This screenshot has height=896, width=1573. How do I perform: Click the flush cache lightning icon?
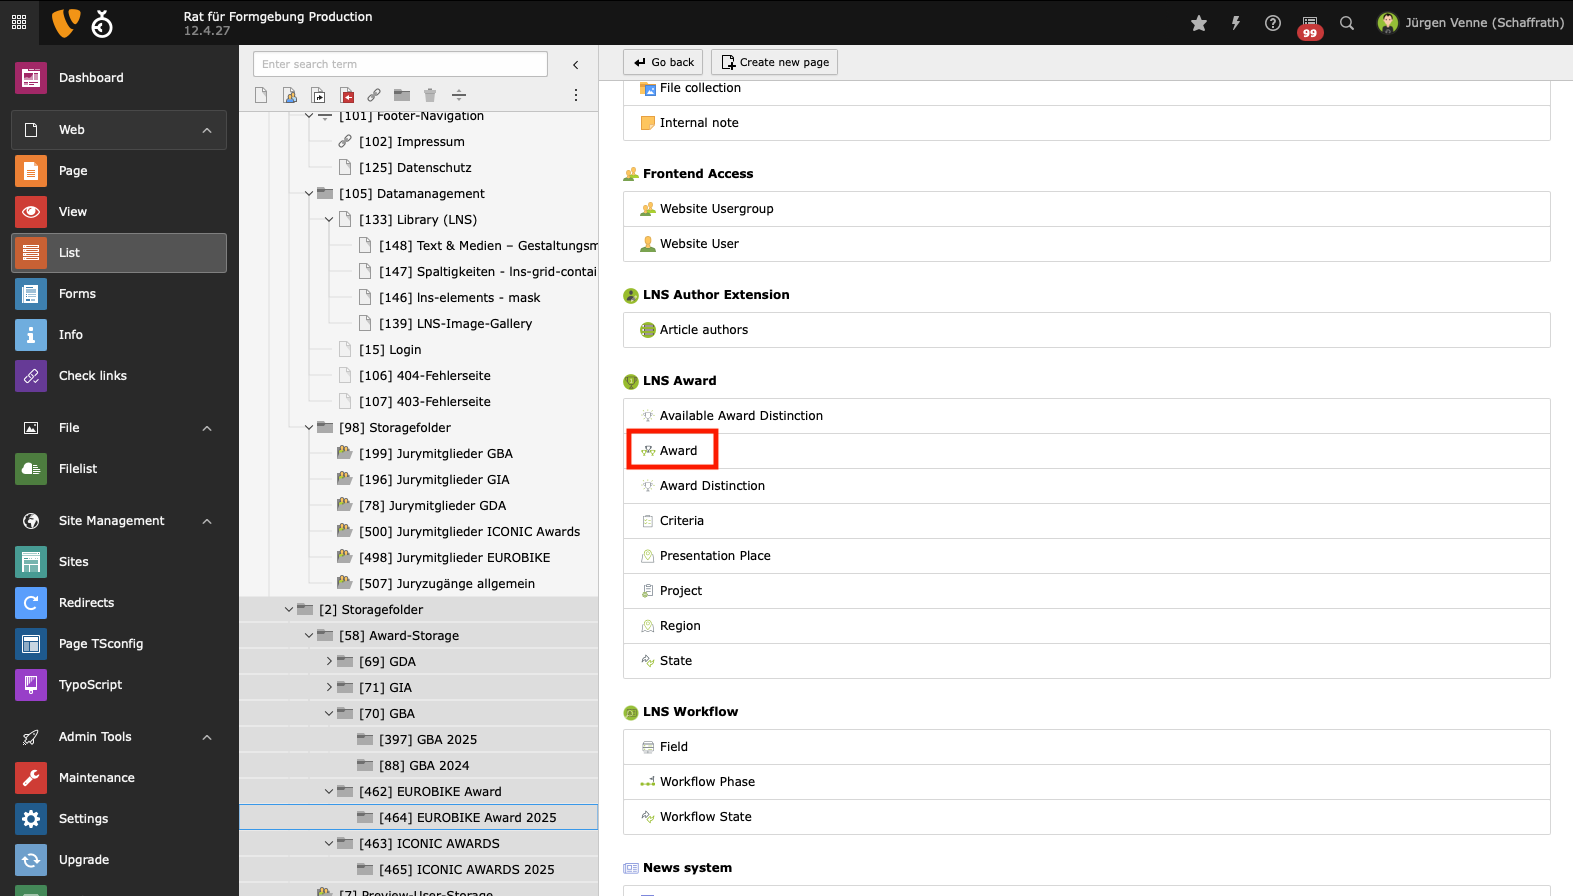[x=1235, y=23]
